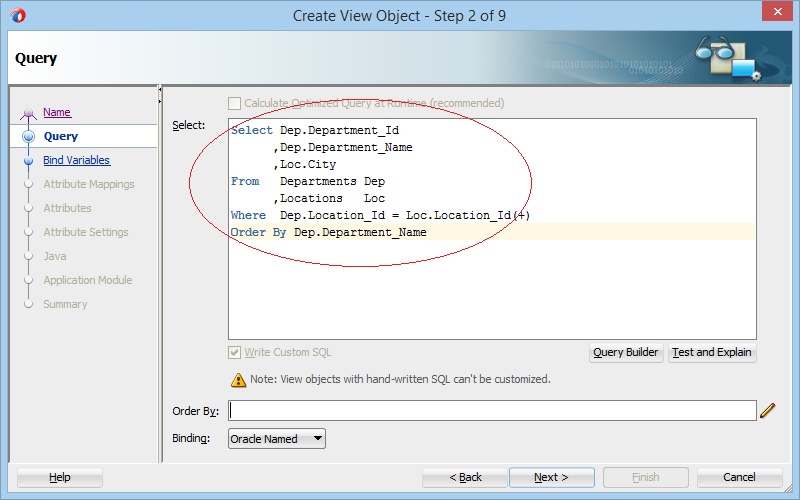Toggle Calculate Optimized Query at Runtime checkbox
This screenshot has width=800, height=500.
coord(234,104)
